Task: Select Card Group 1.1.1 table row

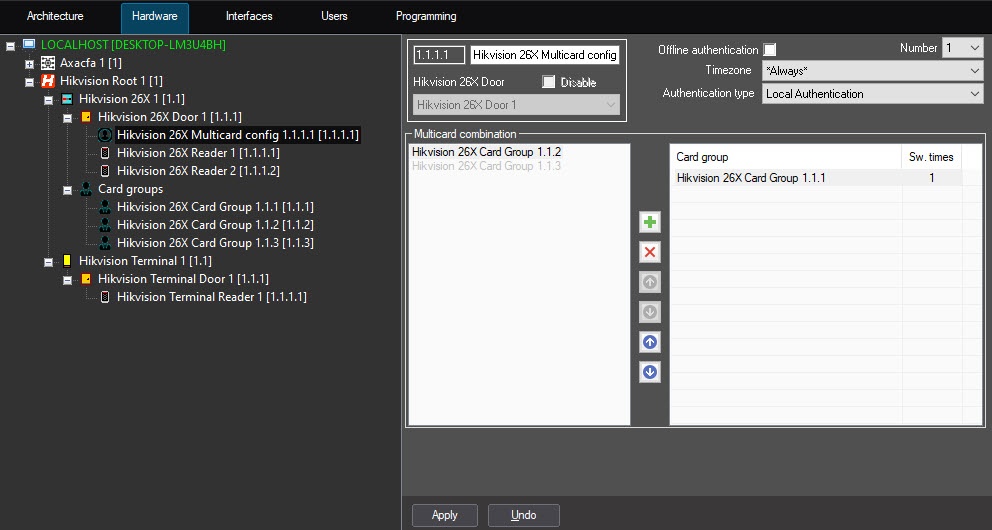Action: 816,178
